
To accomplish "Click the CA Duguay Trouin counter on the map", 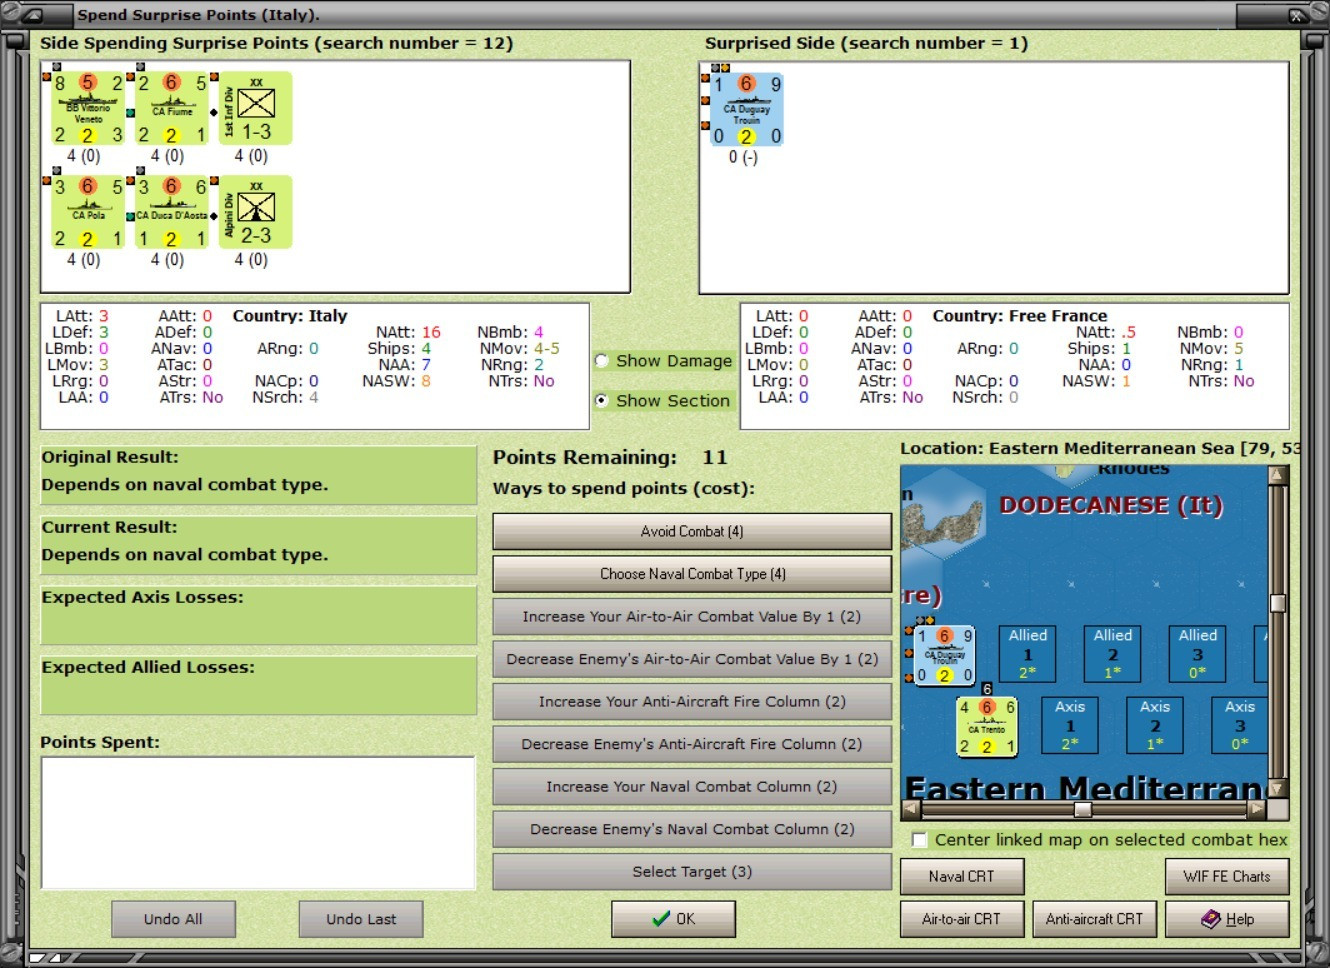I will tap(944, 655).
